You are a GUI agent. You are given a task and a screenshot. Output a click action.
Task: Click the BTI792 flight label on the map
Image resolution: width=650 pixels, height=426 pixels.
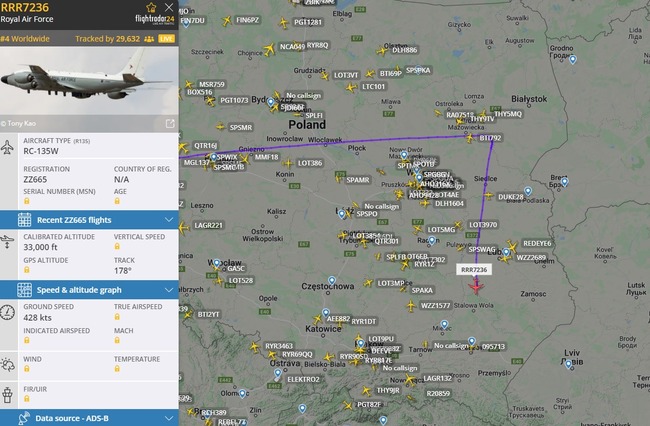coord(490,138)
